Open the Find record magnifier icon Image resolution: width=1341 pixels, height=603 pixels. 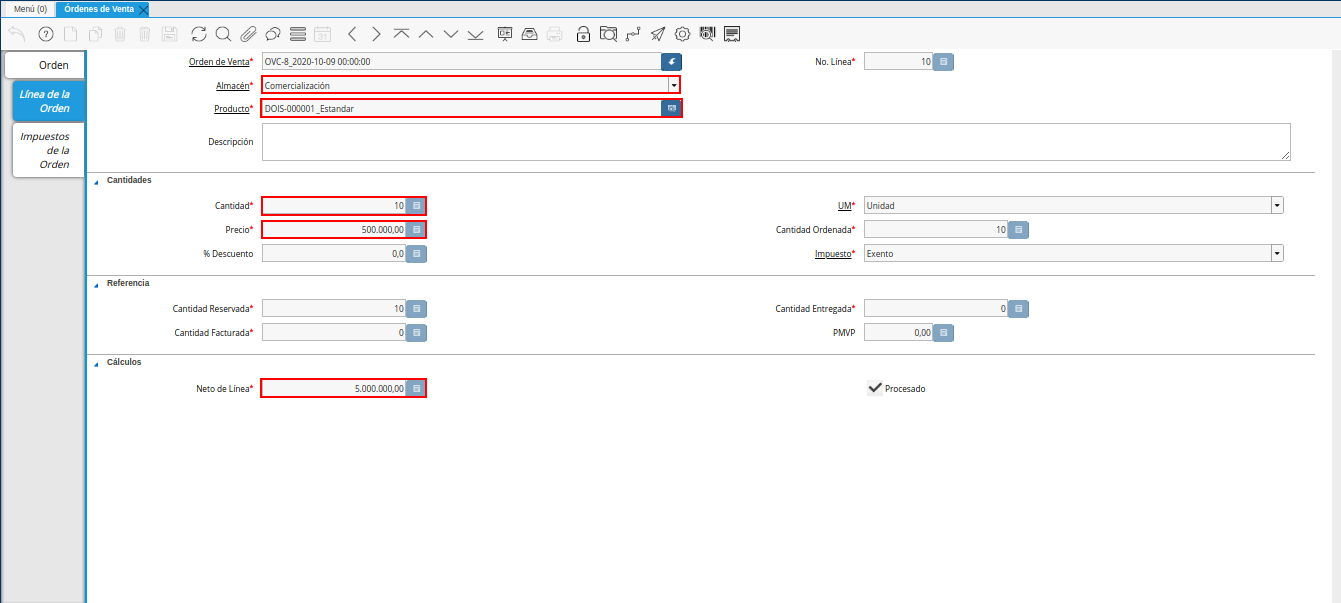coord(223,34)
